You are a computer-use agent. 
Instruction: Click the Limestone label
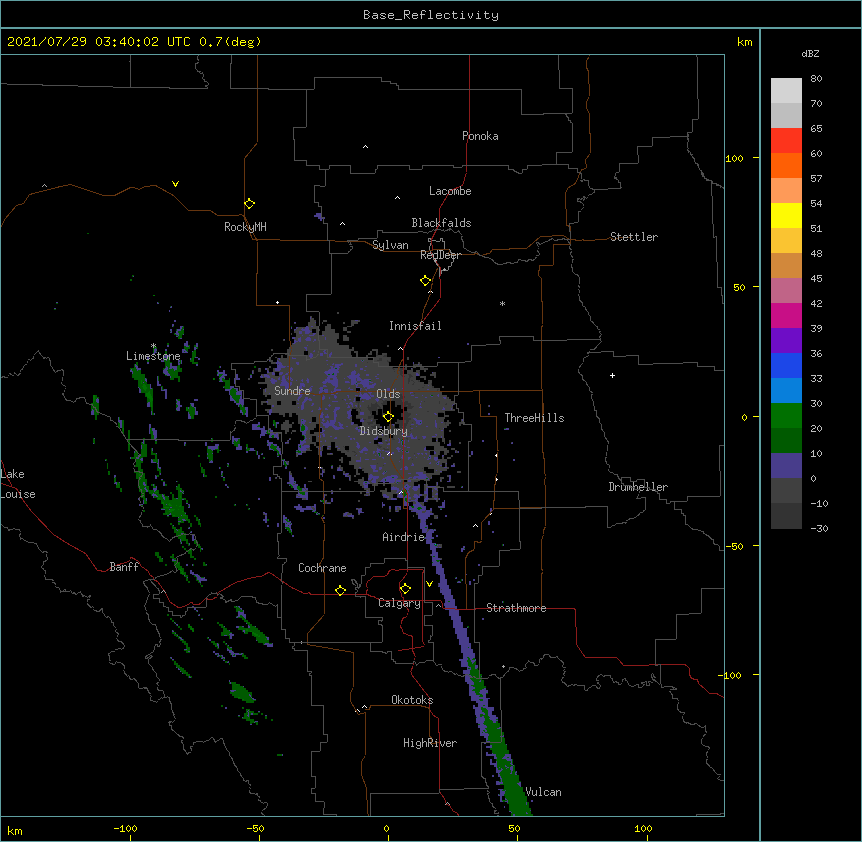pos(153,356)
